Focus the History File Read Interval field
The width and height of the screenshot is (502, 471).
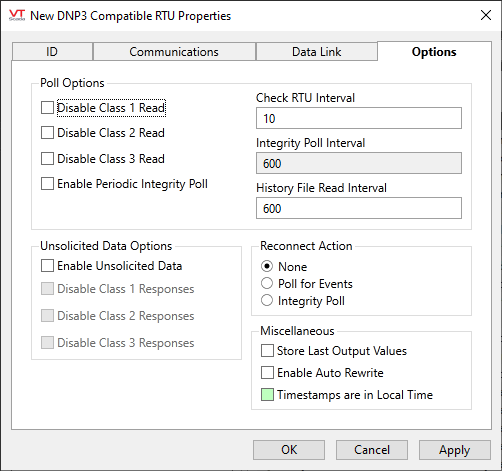click(x=359, y=208)
